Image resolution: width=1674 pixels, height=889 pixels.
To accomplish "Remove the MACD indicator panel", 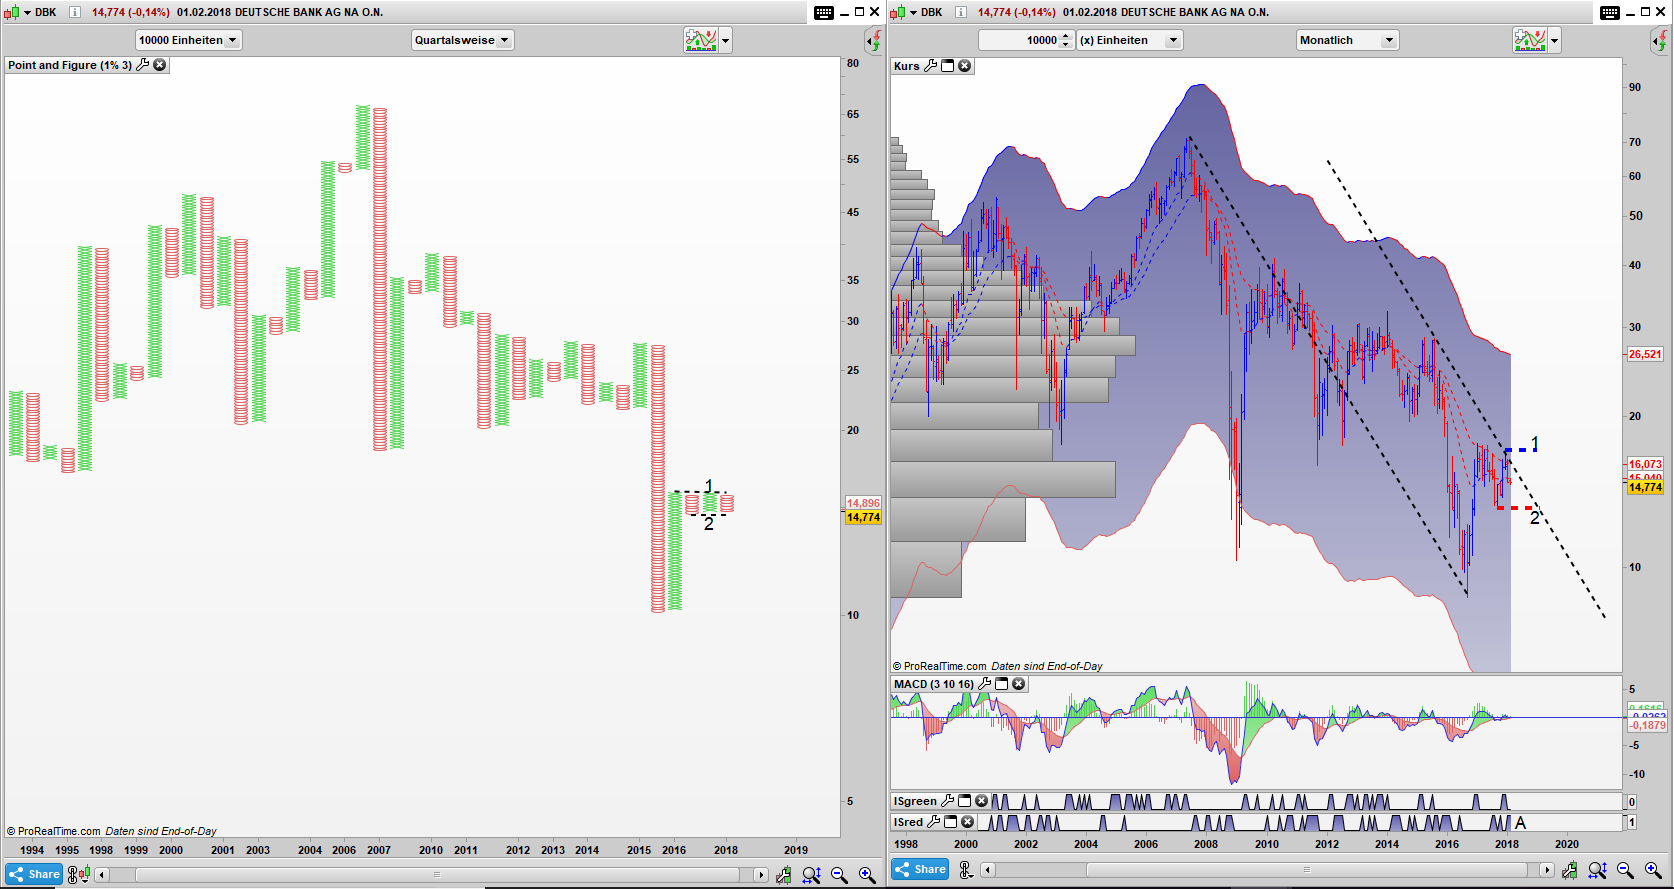I will pyautogui.click(x=1018, y=684).
